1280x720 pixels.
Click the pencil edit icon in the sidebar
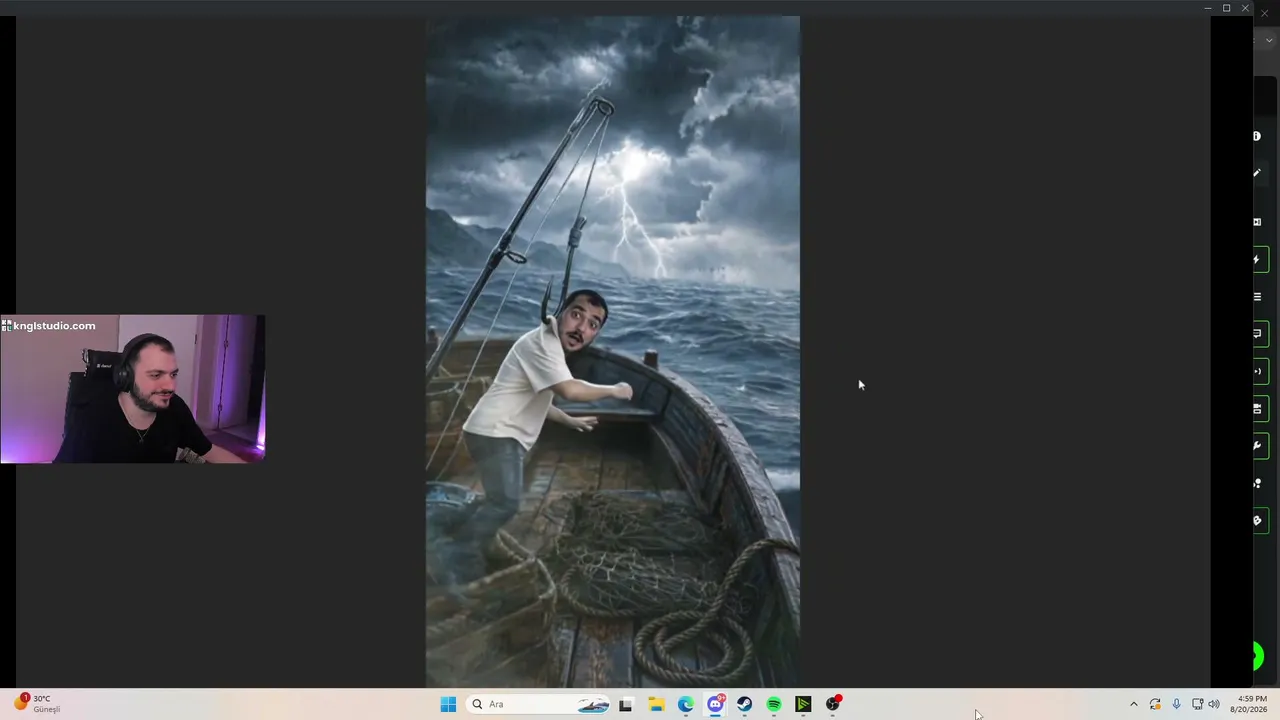click(1257, 173)
